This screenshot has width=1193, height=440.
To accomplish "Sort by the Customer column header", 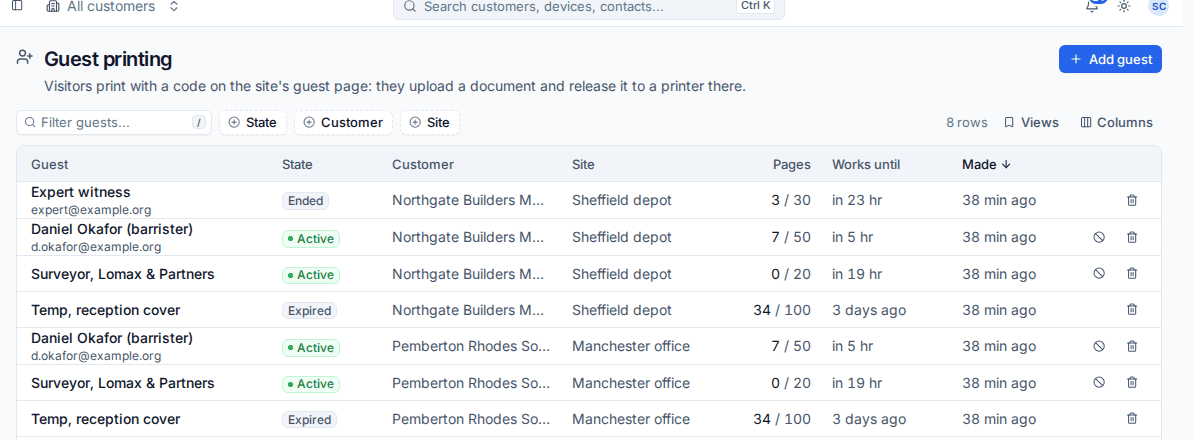I will (x=423, y=164).
